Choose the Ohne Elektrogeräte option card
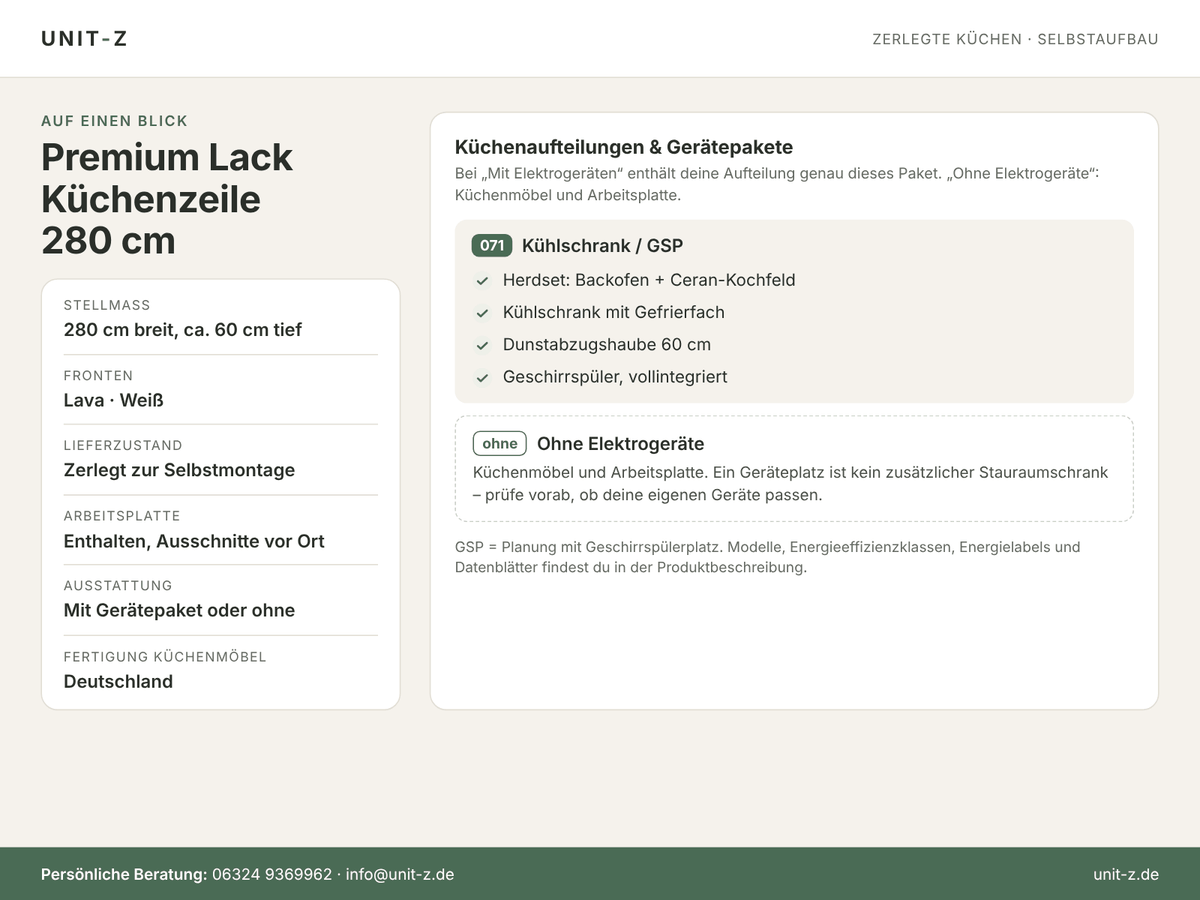The height and width of the screenshot is (900, 1200). (x=794, y=469)
